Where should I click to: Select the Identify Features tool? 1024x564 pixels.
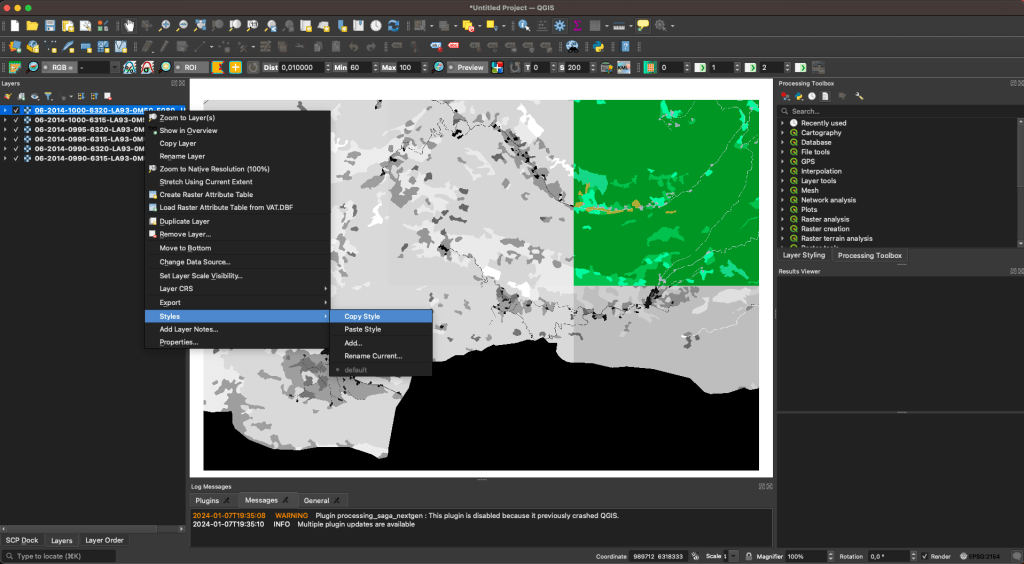tap(524, 25)
